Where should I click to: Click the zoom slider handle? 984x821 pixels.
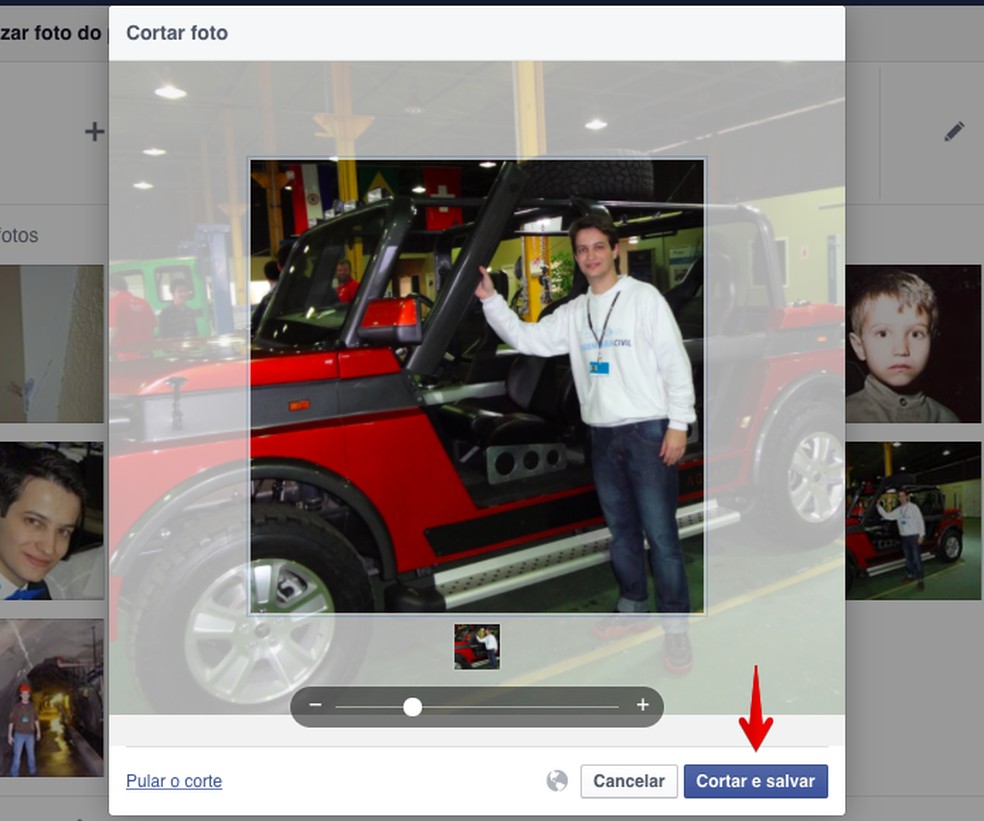pyautogui.click(x=412, y=707)
